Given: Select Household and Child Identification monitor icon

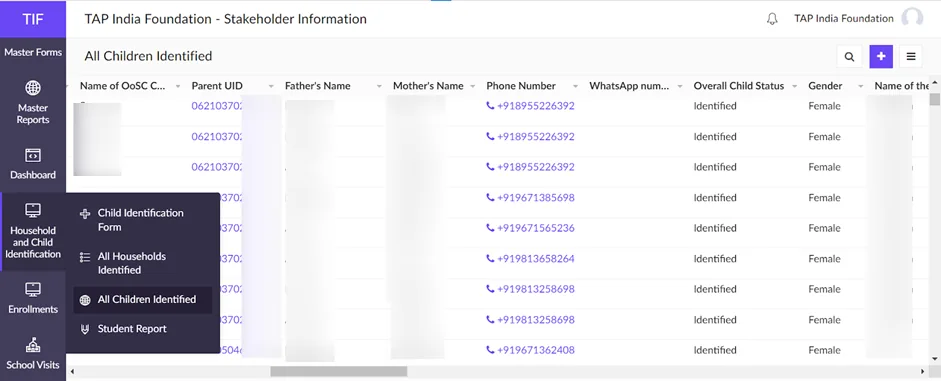Looking at the screenshot, I should (x=33, y=211).
